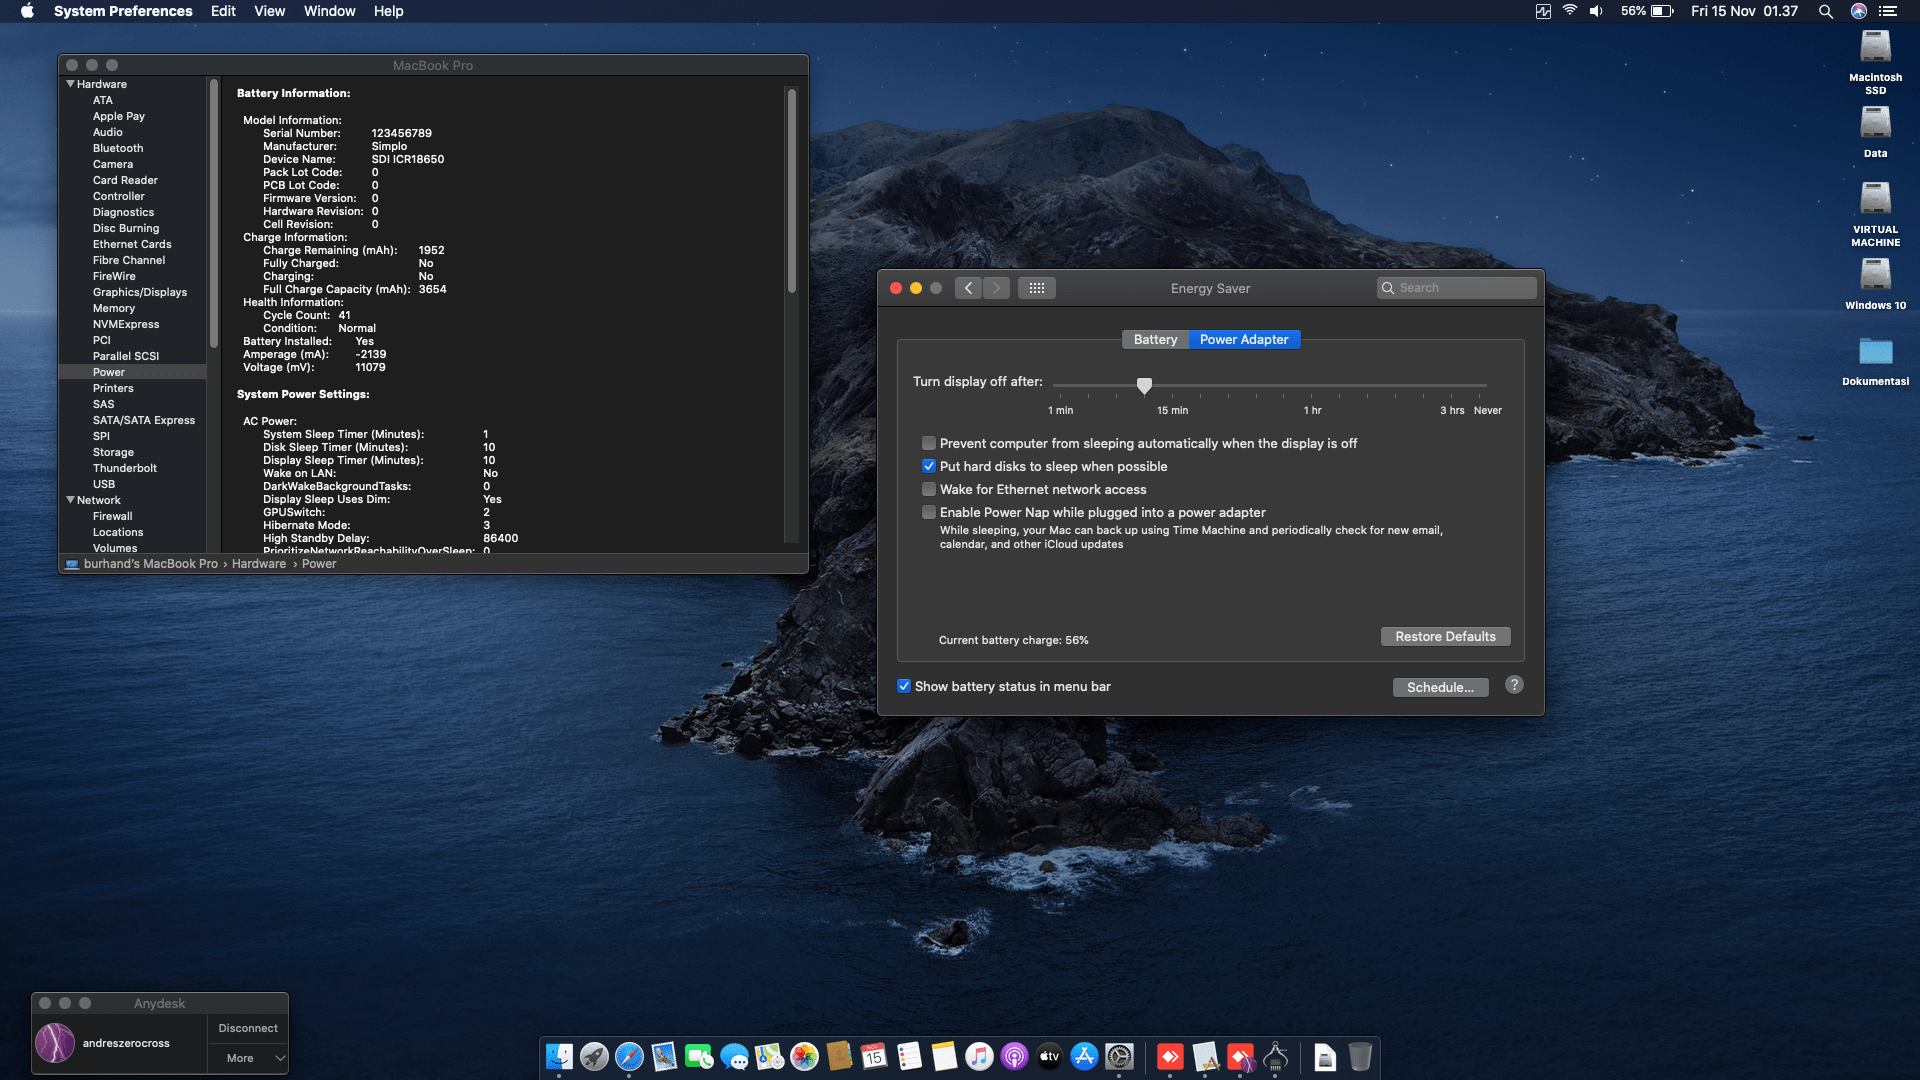This screenshot has width=1920, height=1080.
Task: Open the Schedule dialog
Action: tap(1440, 687)
